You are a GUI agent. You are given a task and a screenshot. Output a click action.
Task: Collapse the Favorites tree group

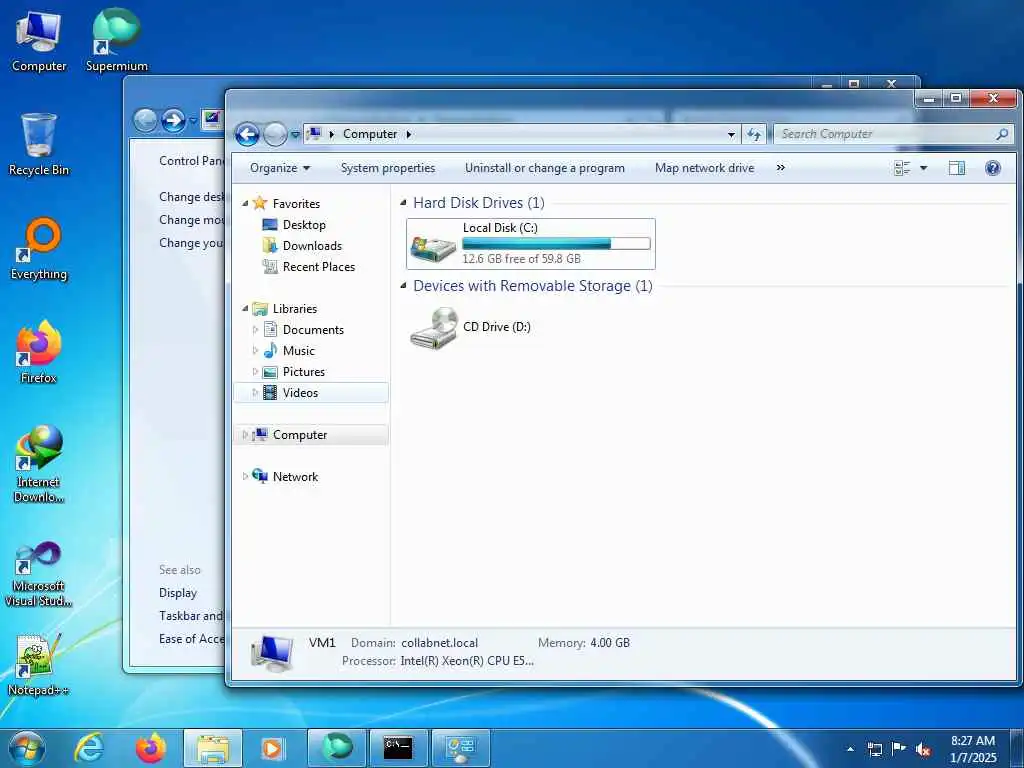246,204
